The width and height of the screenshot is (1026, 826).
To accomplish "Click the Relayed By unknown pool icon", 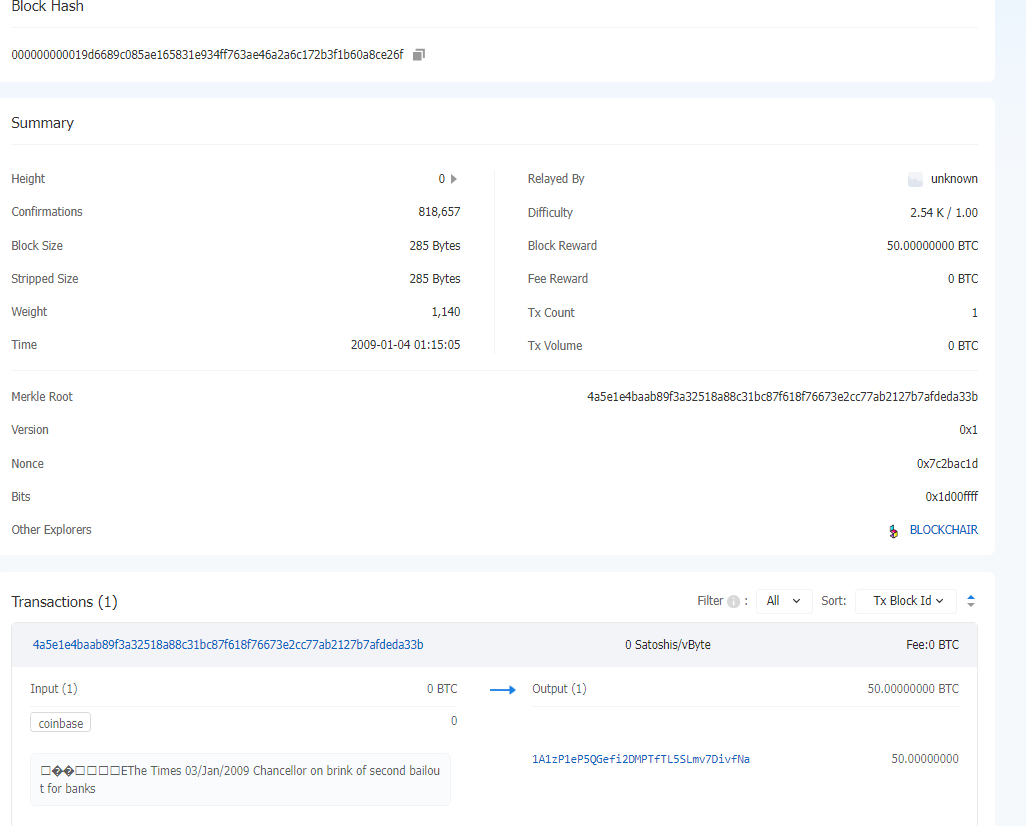I will click(x=915, y=179).
